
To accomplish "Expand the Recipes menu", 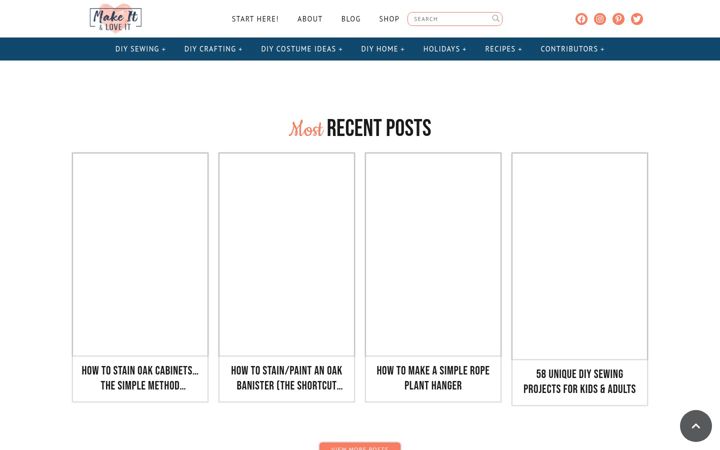I will click(503, 49).
